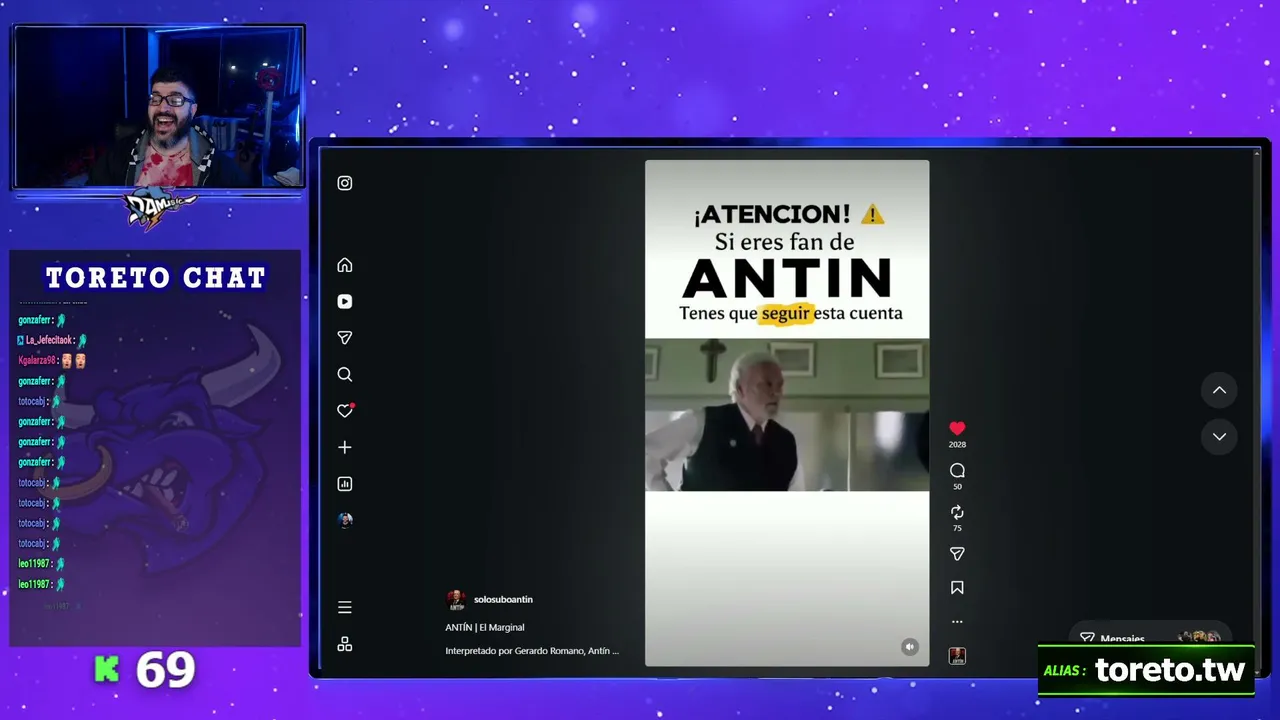This screenshot has width=1280, height=720.
Task: Toggle the reel's sound with the mute button
Action: (x=910, y=647)
